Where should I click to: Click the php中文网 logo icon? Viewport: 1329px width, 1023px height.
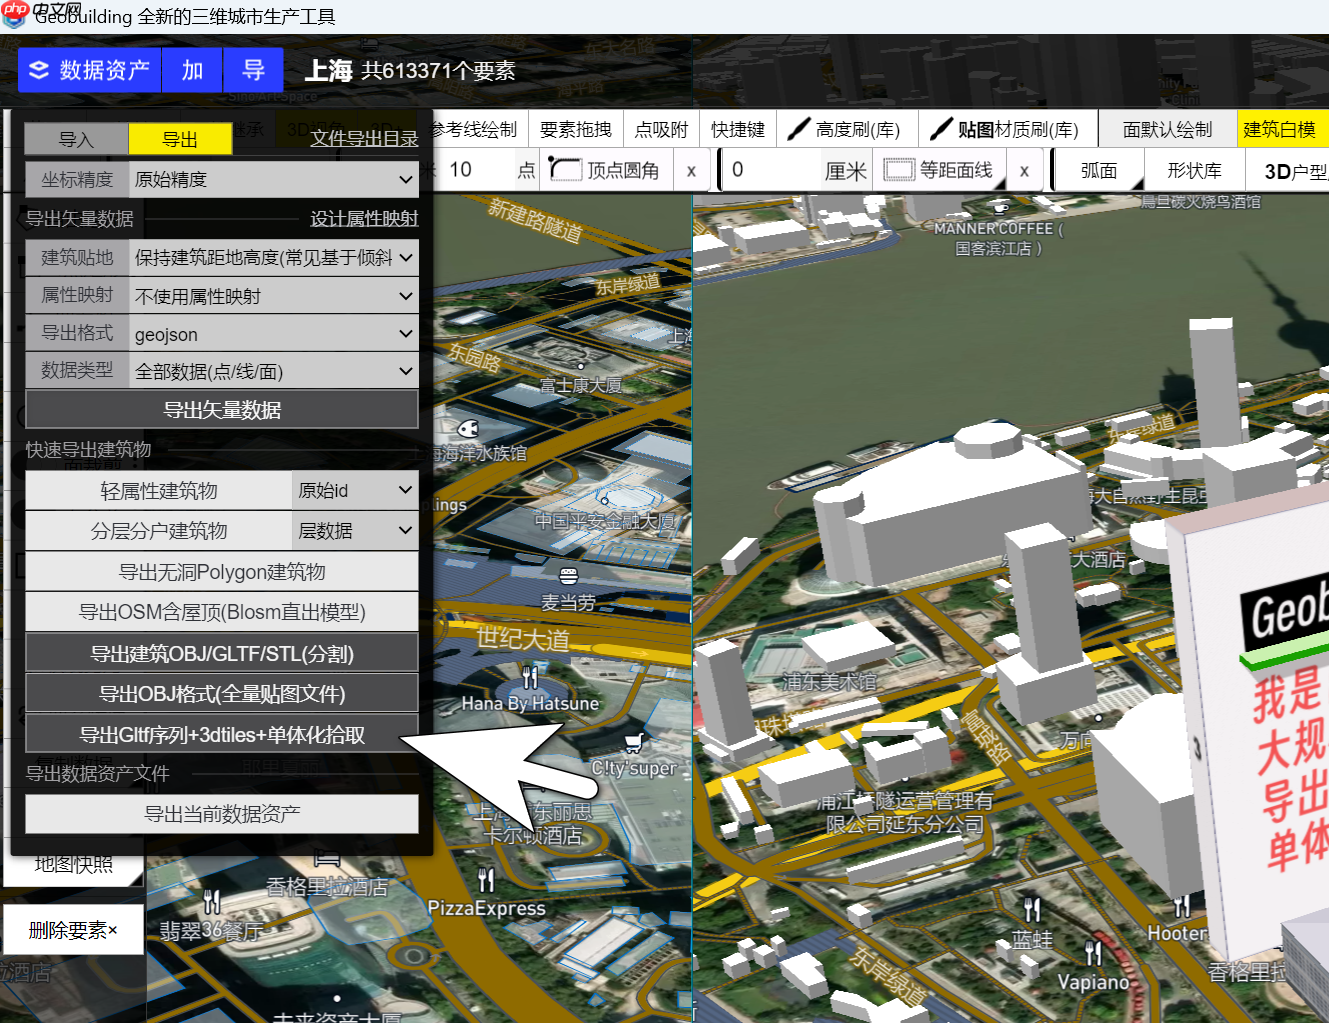tap(13, 16)
